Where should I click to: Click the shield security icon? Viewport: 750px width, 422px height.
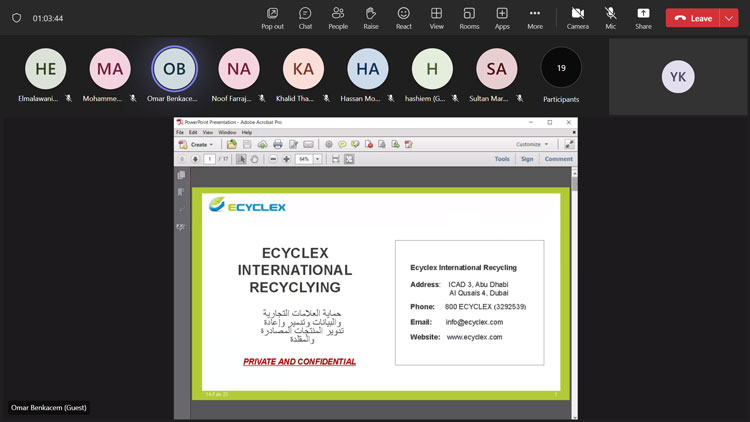[16, 18]
